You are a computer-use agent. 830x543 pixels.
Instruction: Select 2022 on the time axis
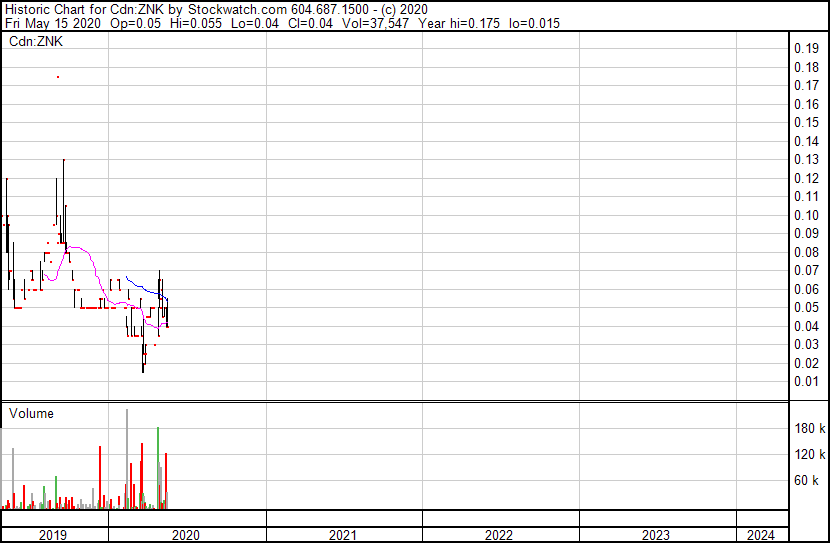pyautogui.click(x=499, y=535)
